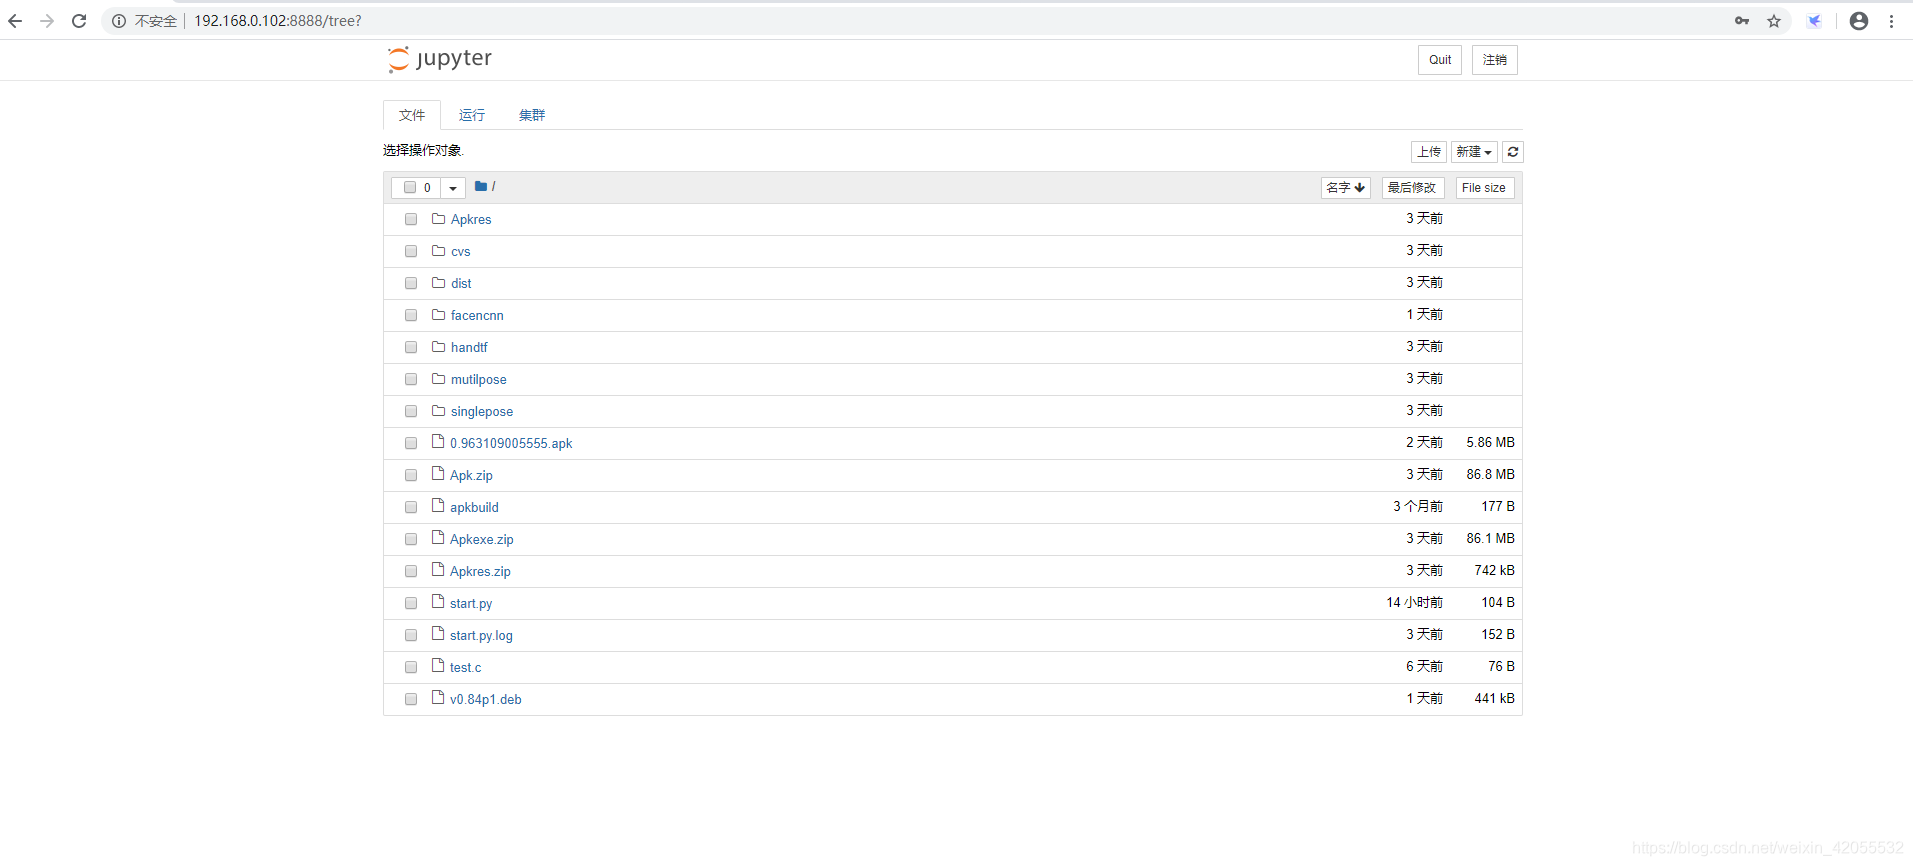
Task: Click folder icon next to facencnn
Action: click(x=438, y=314)
